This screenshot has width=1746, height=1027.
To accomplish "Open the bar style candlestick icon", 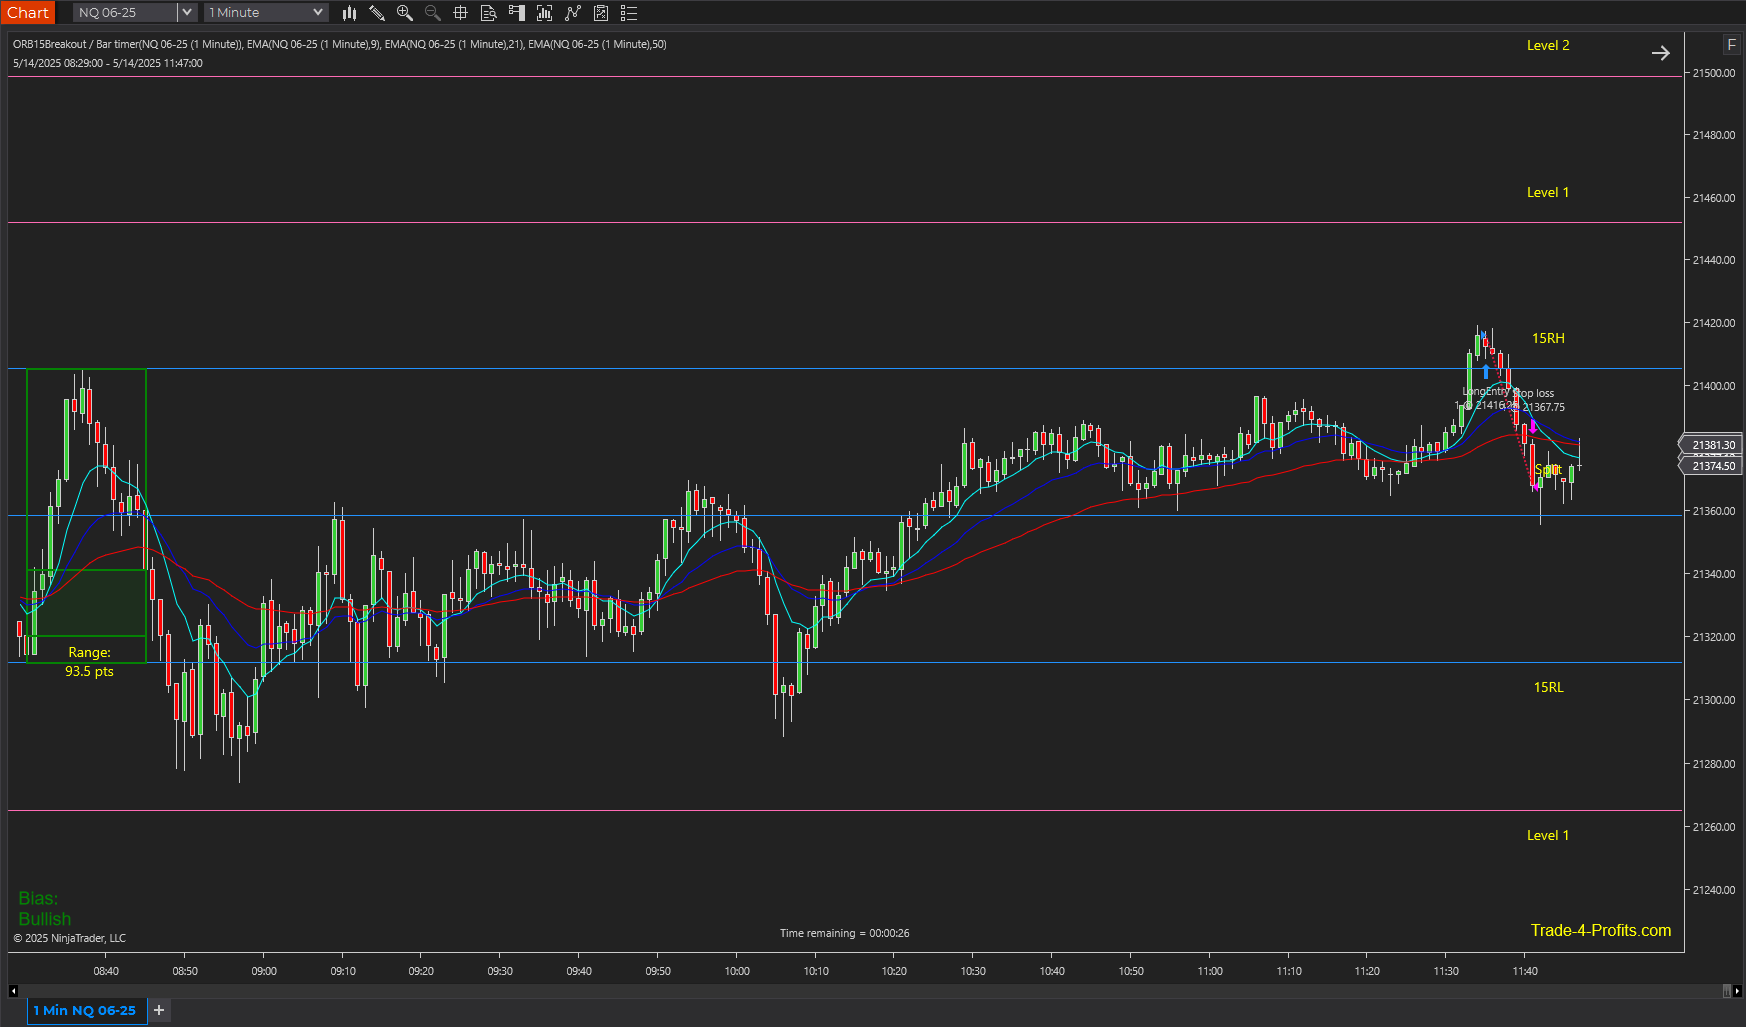I will (x=349, y=13).
